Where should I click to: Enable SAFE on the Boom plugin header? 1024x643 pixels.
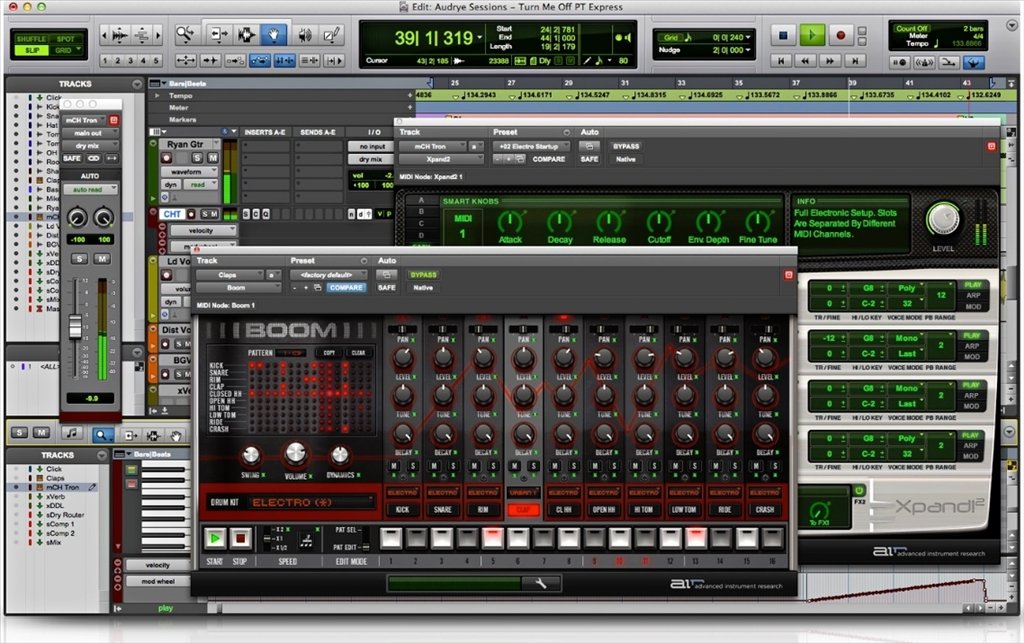[x=385, y=288]
